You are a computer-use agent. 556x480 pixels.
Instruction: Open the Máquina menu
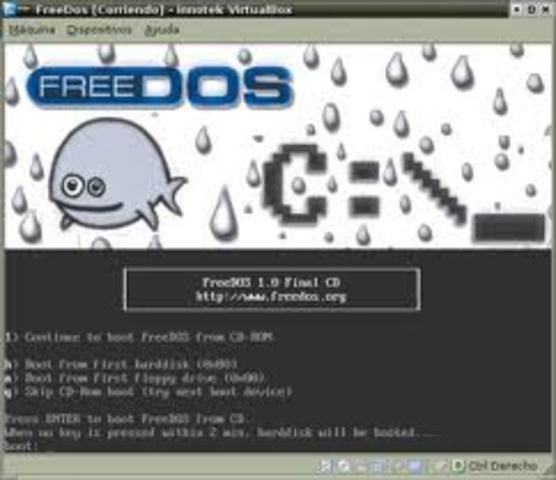[32, 30]
